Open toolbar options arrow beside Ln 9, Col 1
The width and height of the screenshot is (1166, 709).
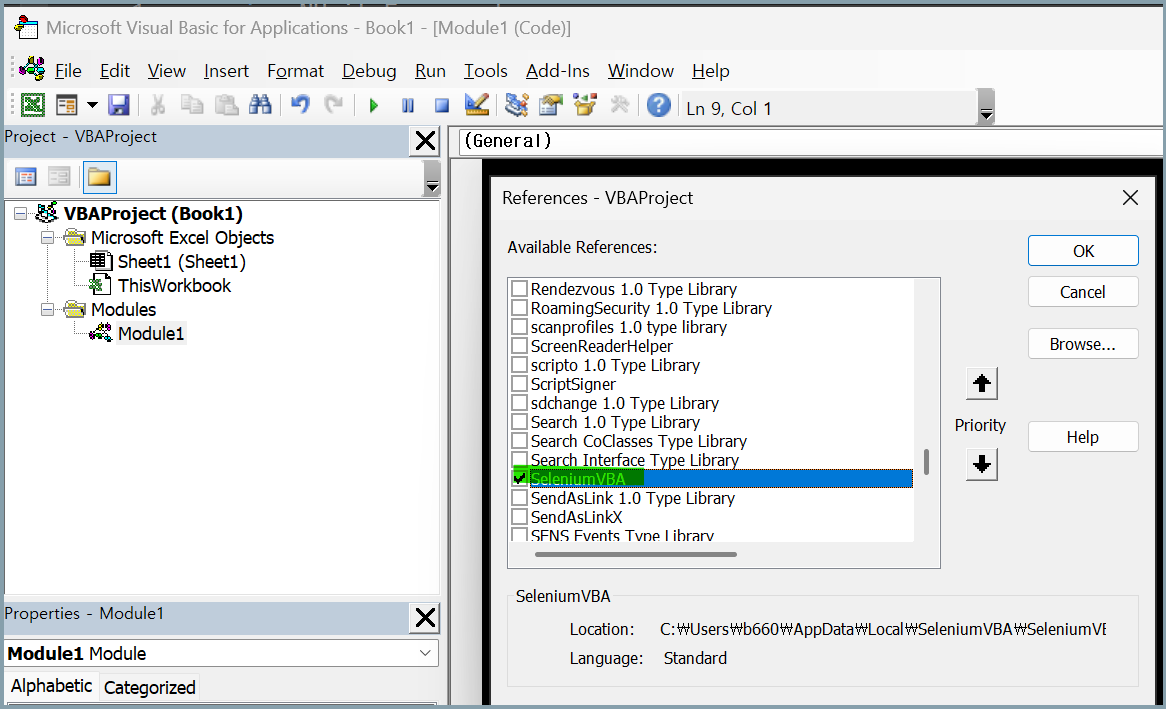pyautogui.click(x=986, y=106)
